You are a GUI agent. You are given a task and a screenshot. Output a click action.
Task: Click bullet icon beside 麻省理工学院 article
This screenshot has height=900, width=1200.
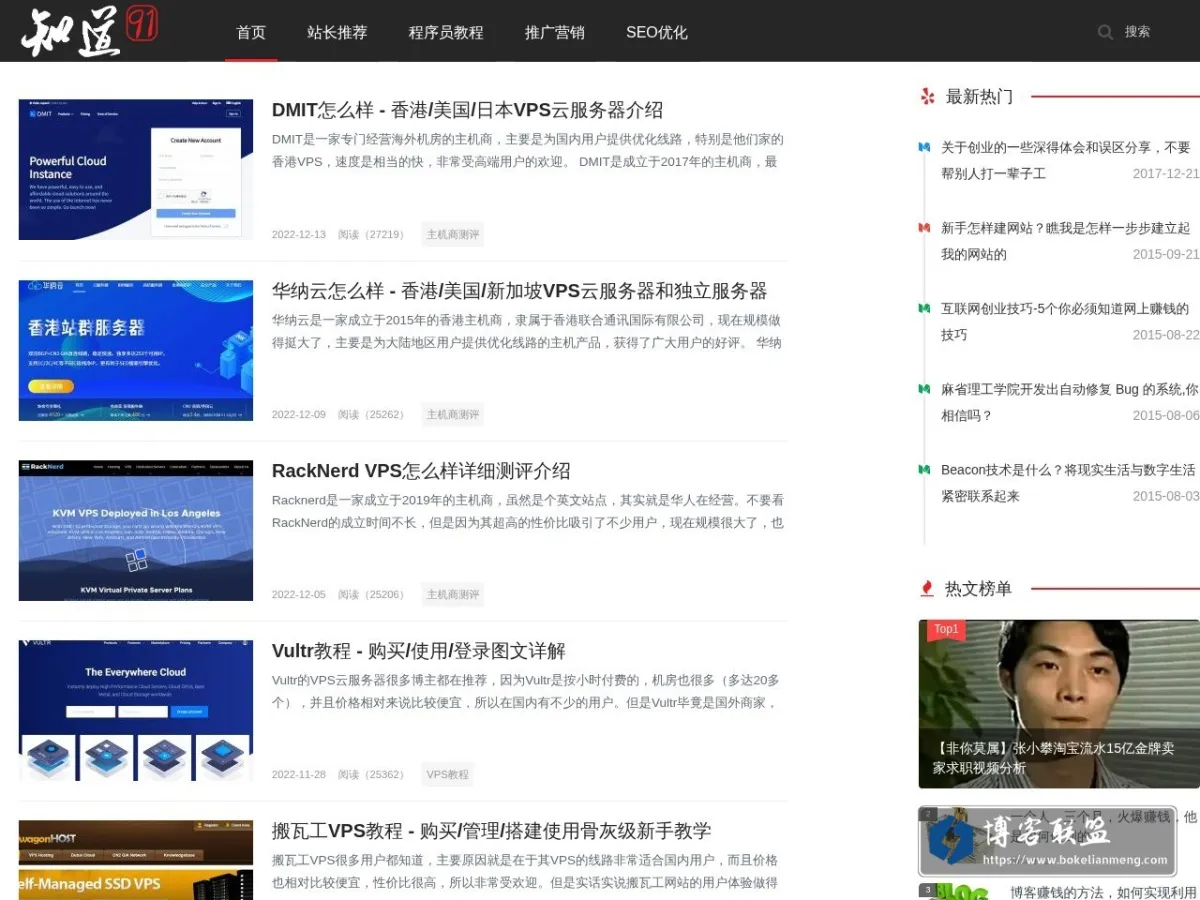coord(925,389)
